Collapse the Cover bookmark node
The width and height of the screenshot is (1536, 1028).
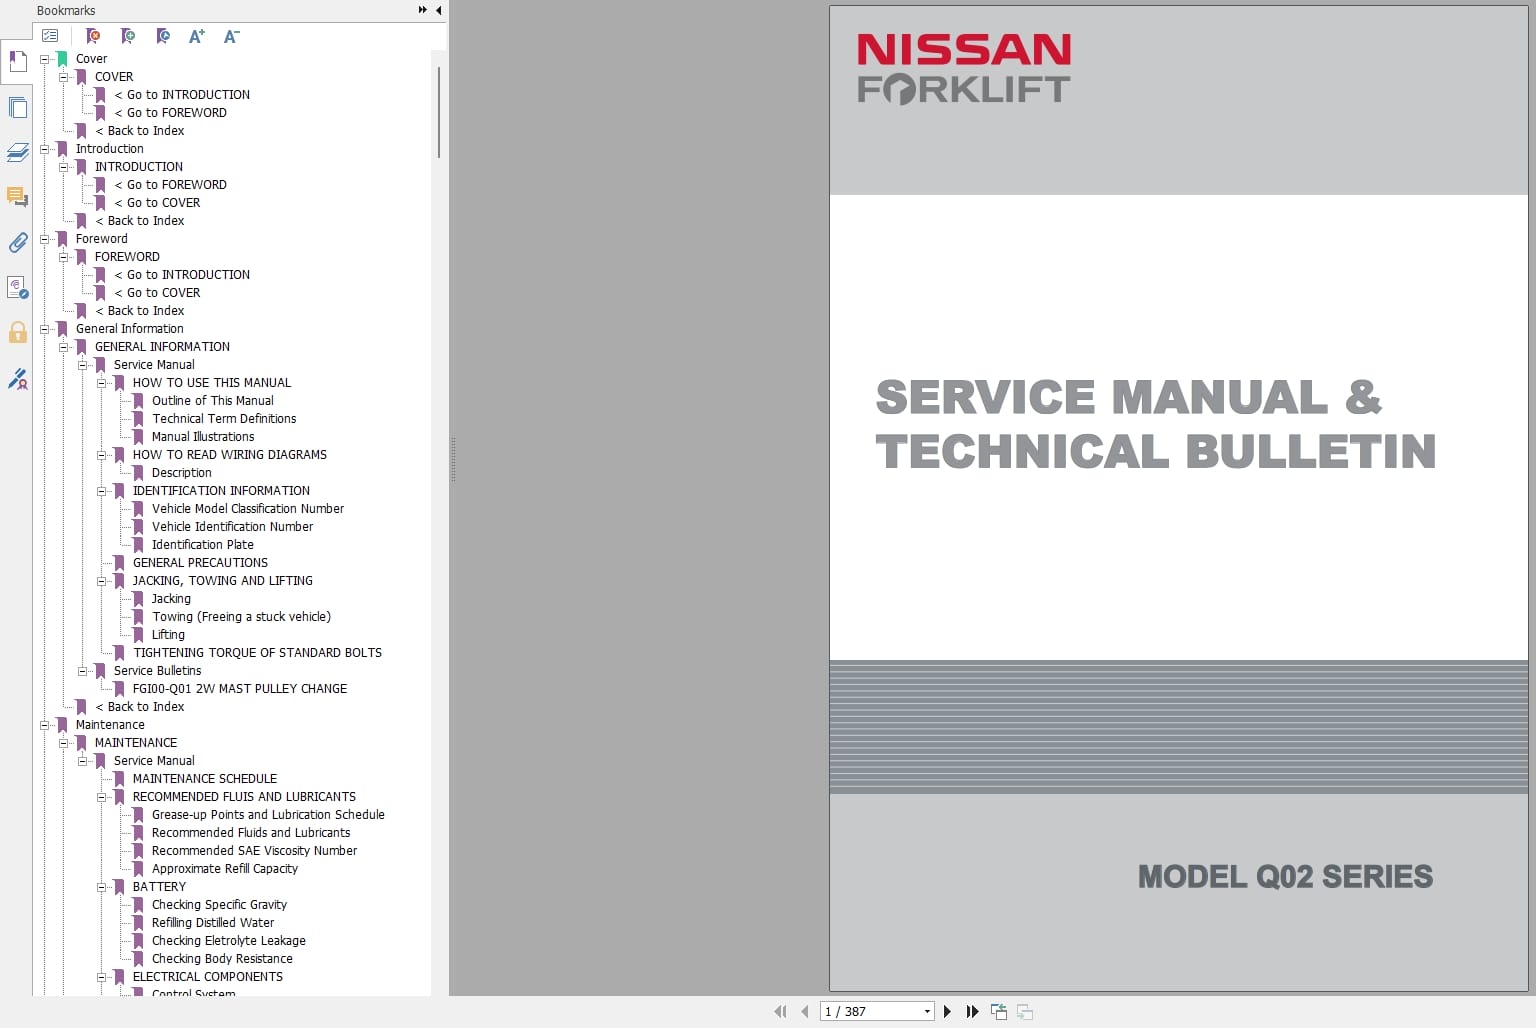coord(44,59)
